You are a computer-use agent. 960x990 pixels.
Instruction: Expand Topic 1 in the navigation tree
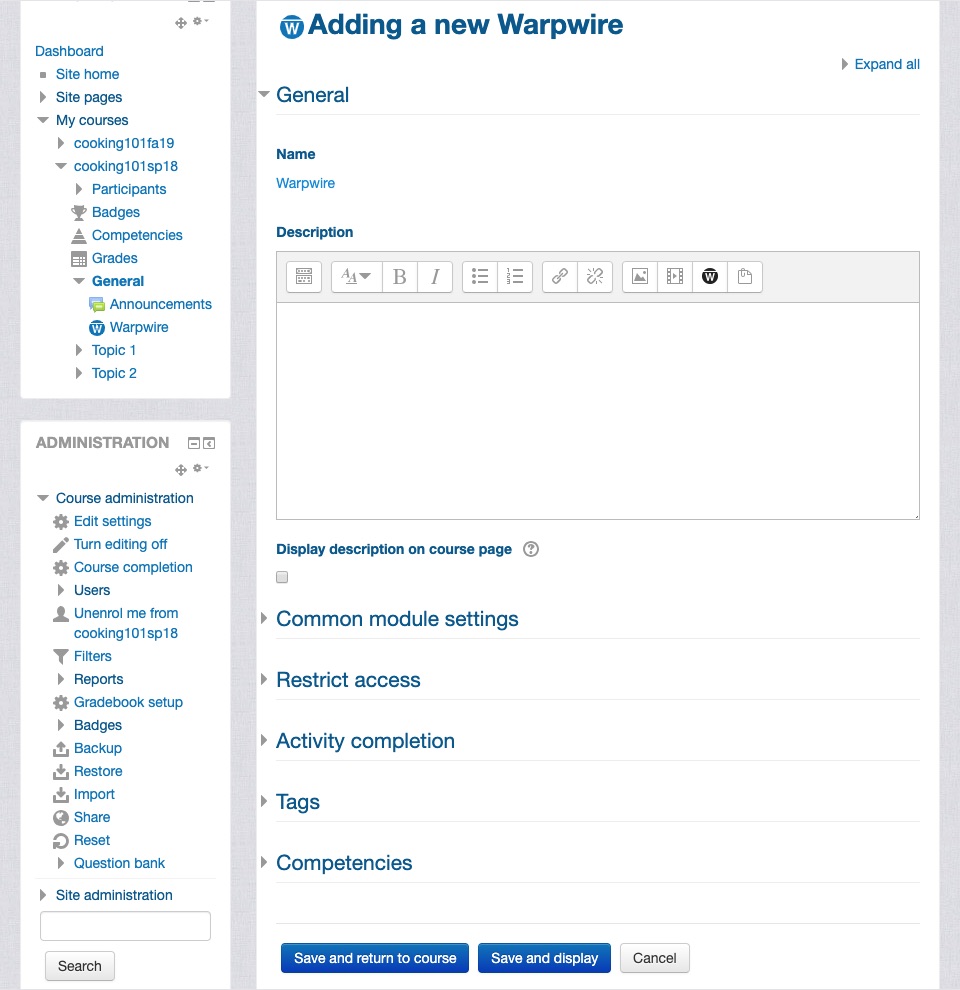[79, 350]
